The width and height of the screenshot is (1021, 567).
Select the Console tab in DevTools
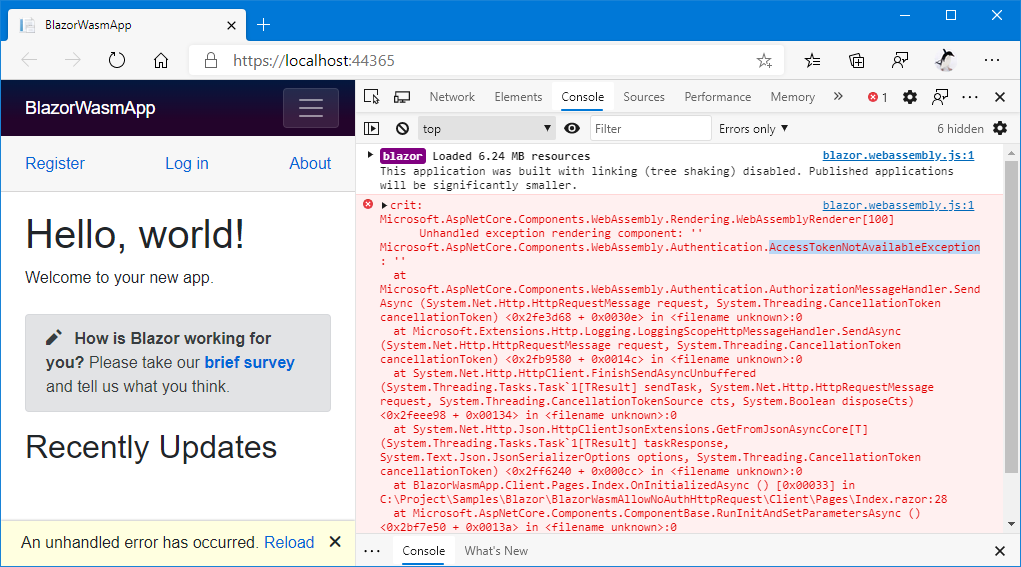pos(583,97)
